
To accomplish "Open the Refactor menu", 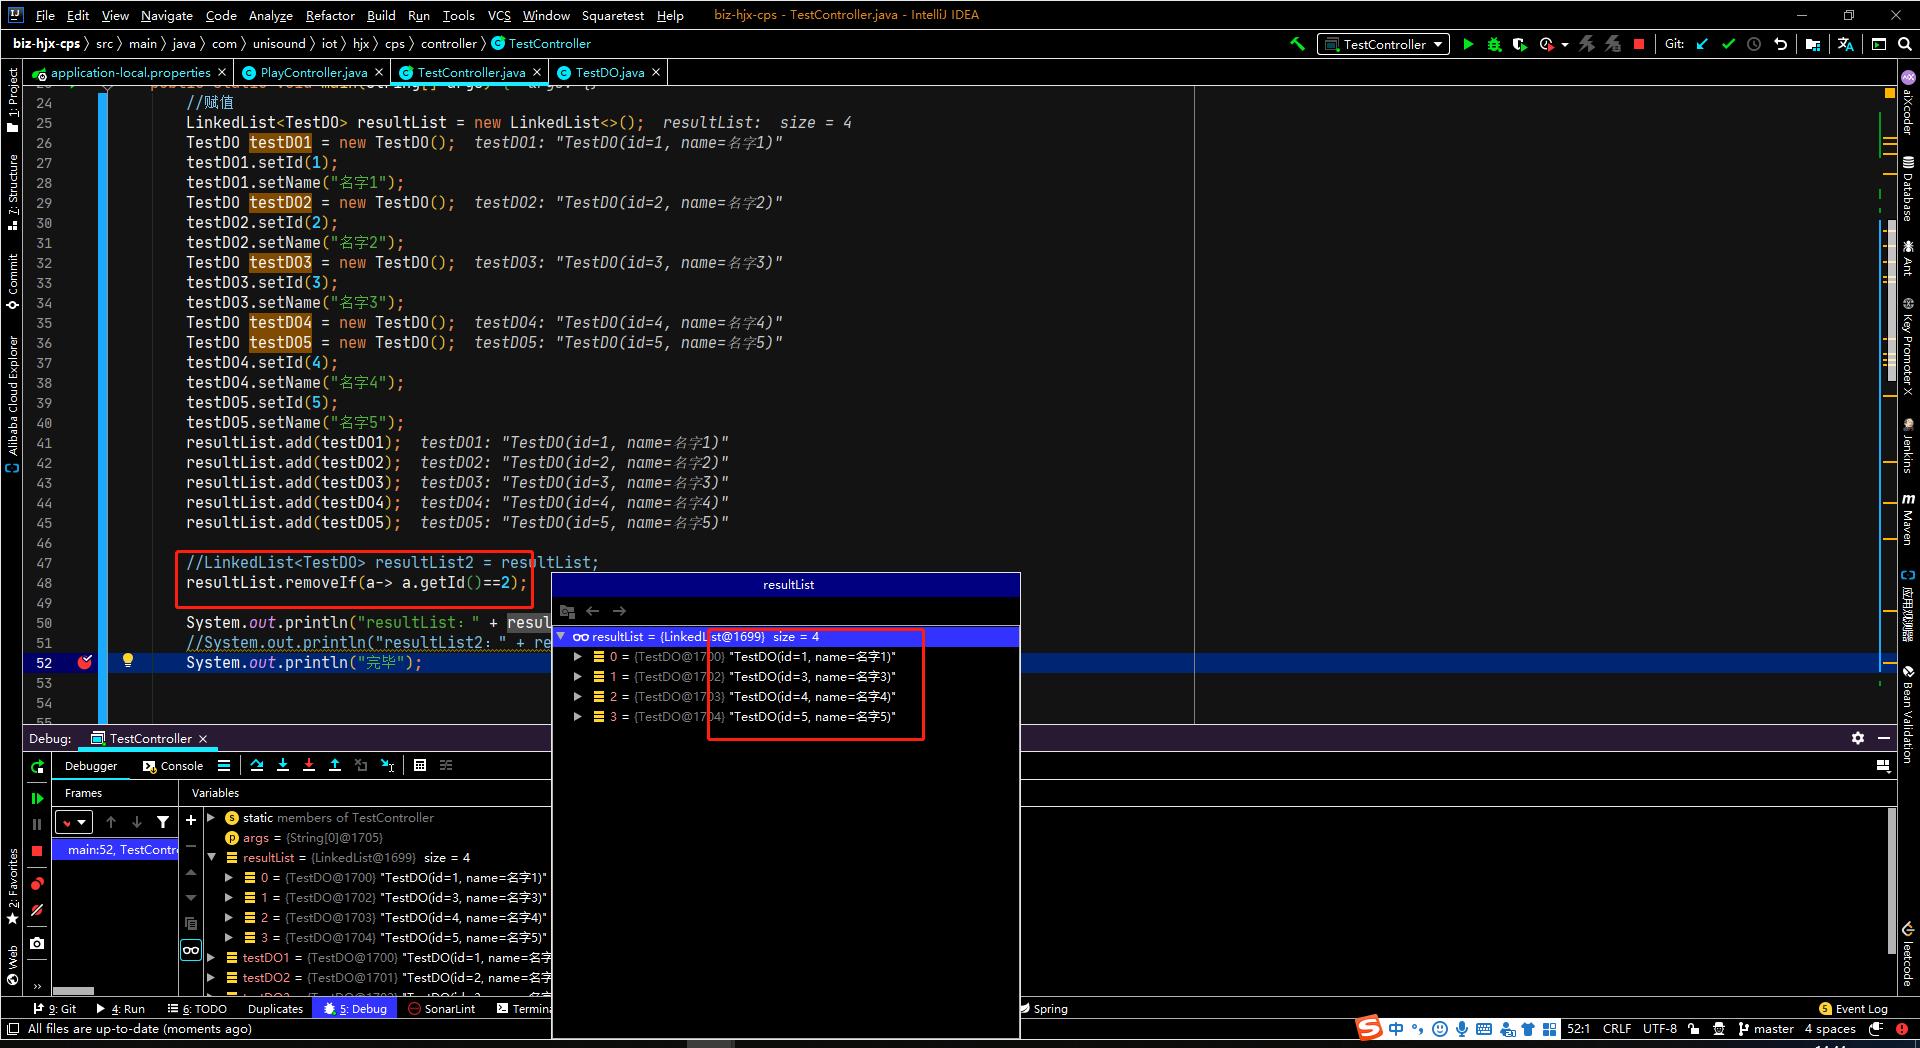I will [330, 15].
